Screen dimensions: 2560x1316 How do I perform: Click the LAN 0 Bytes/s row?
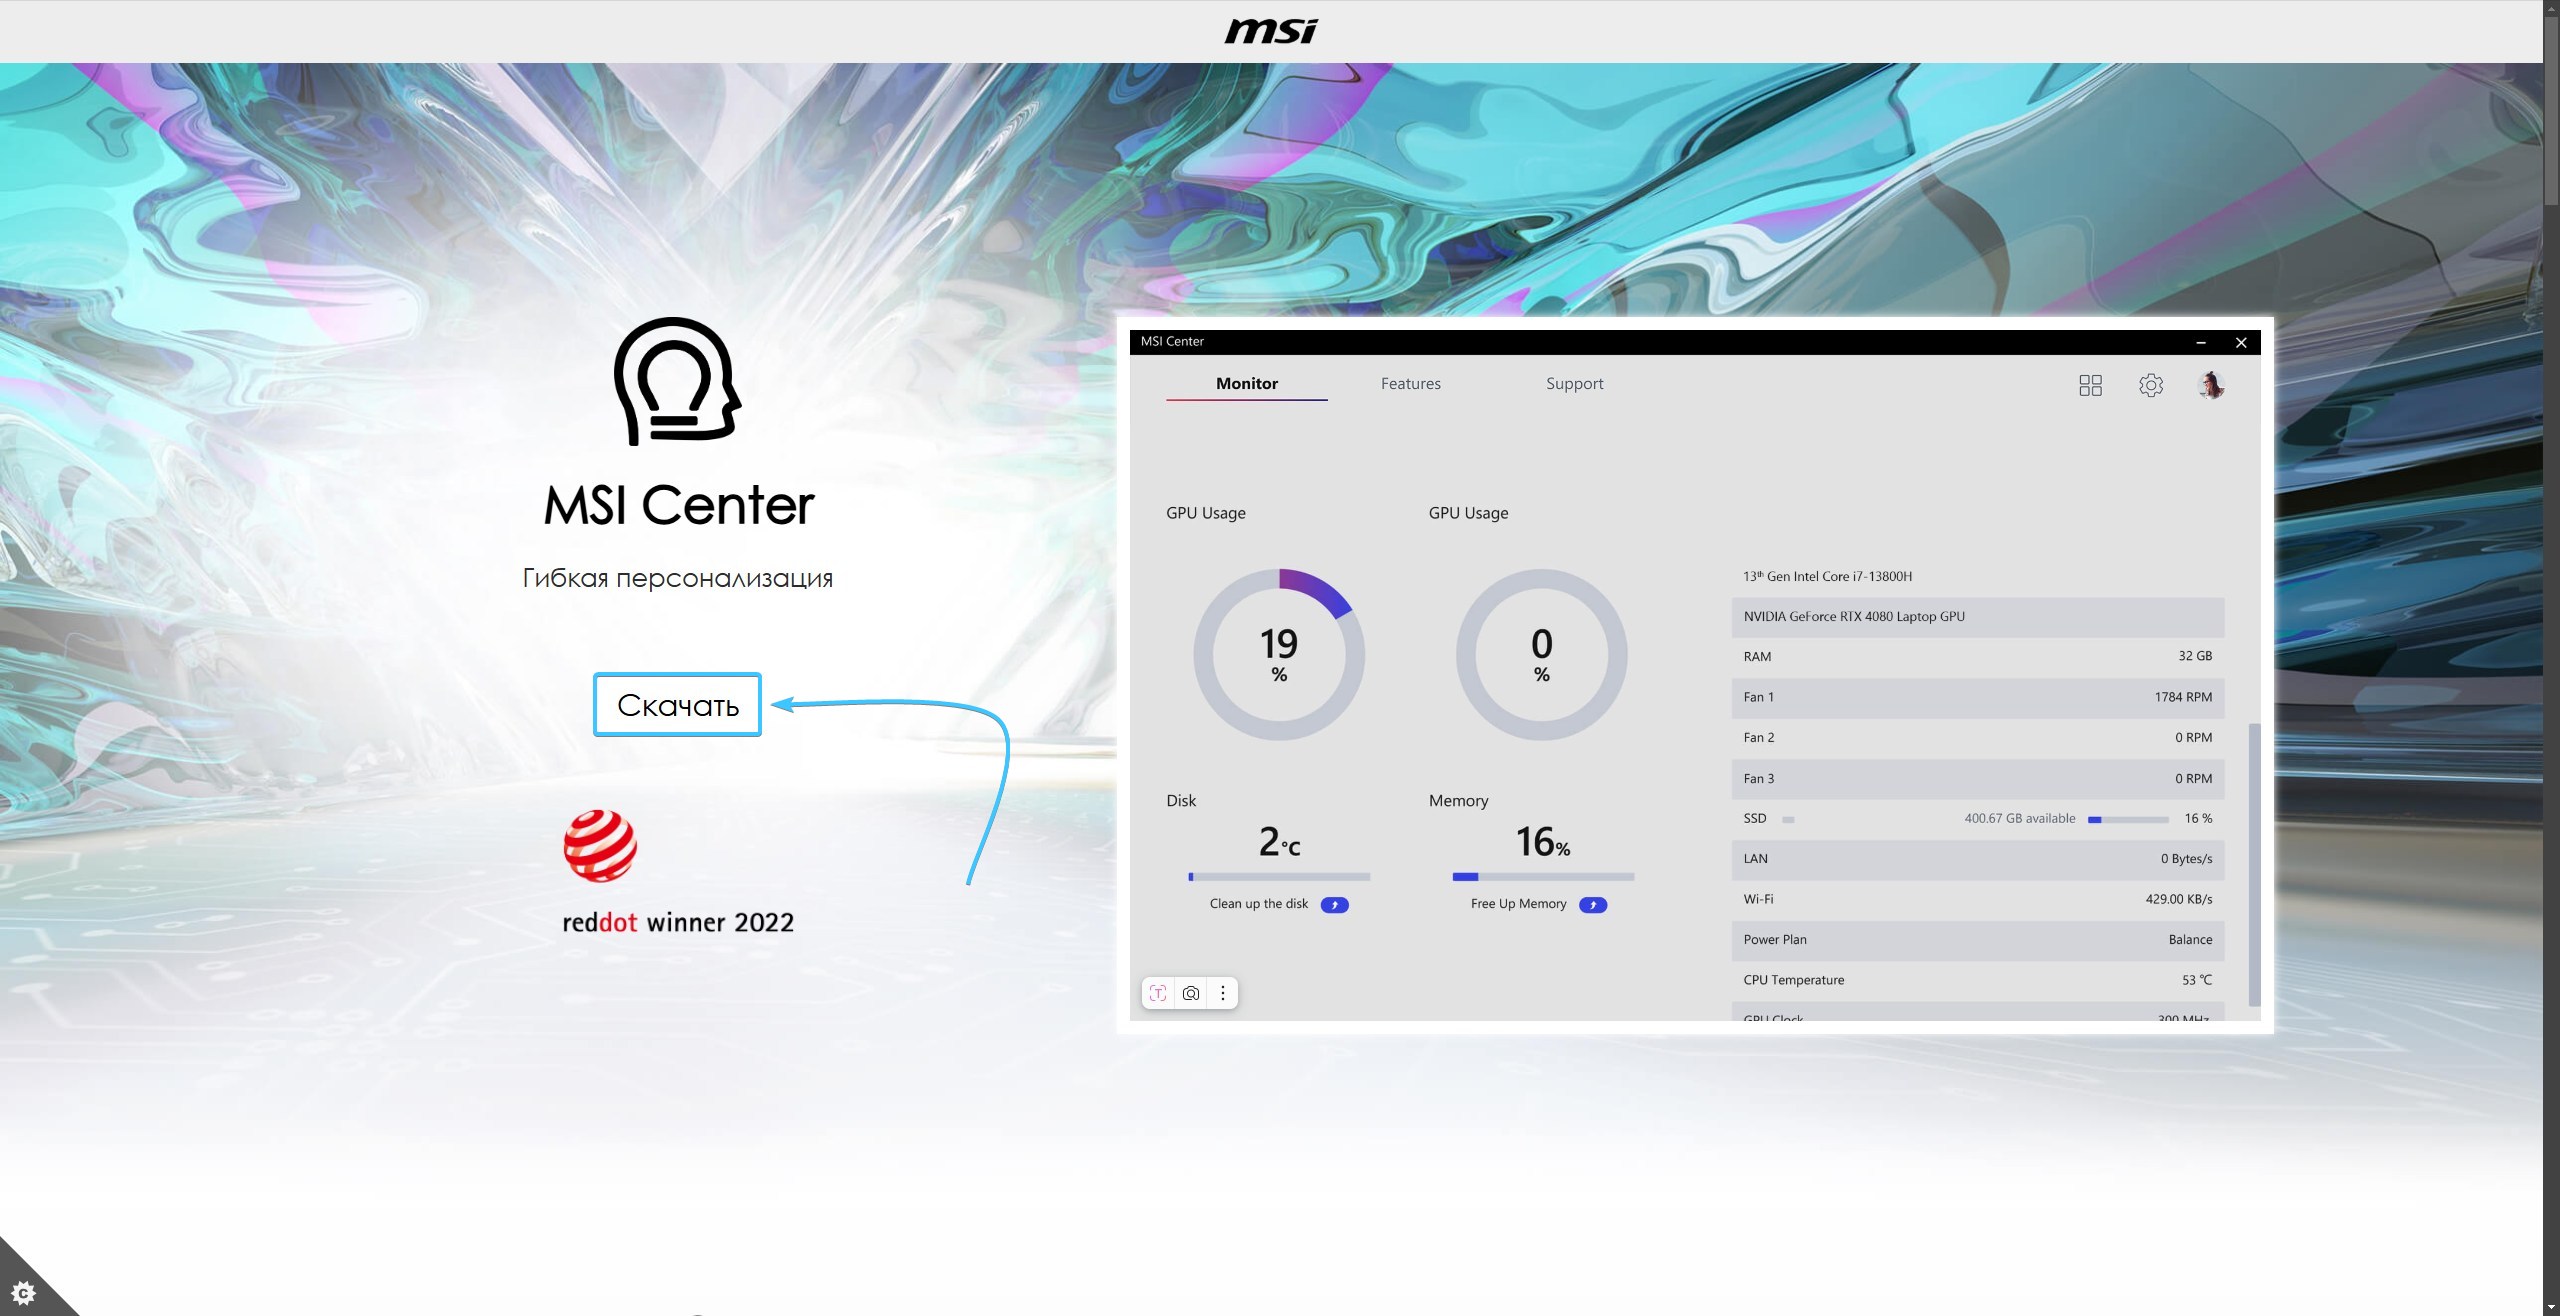pyautogui.click(x=1977, y=859)
